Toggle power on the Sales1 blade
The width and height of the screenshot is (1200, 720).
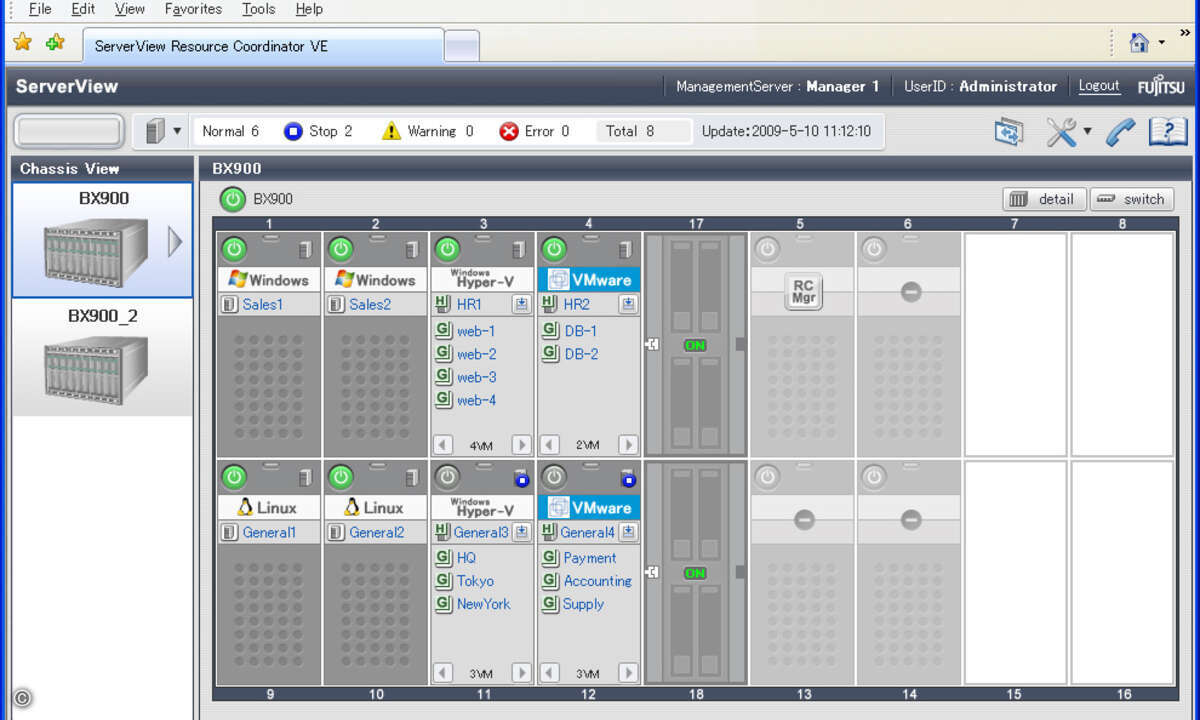point(234,248)
